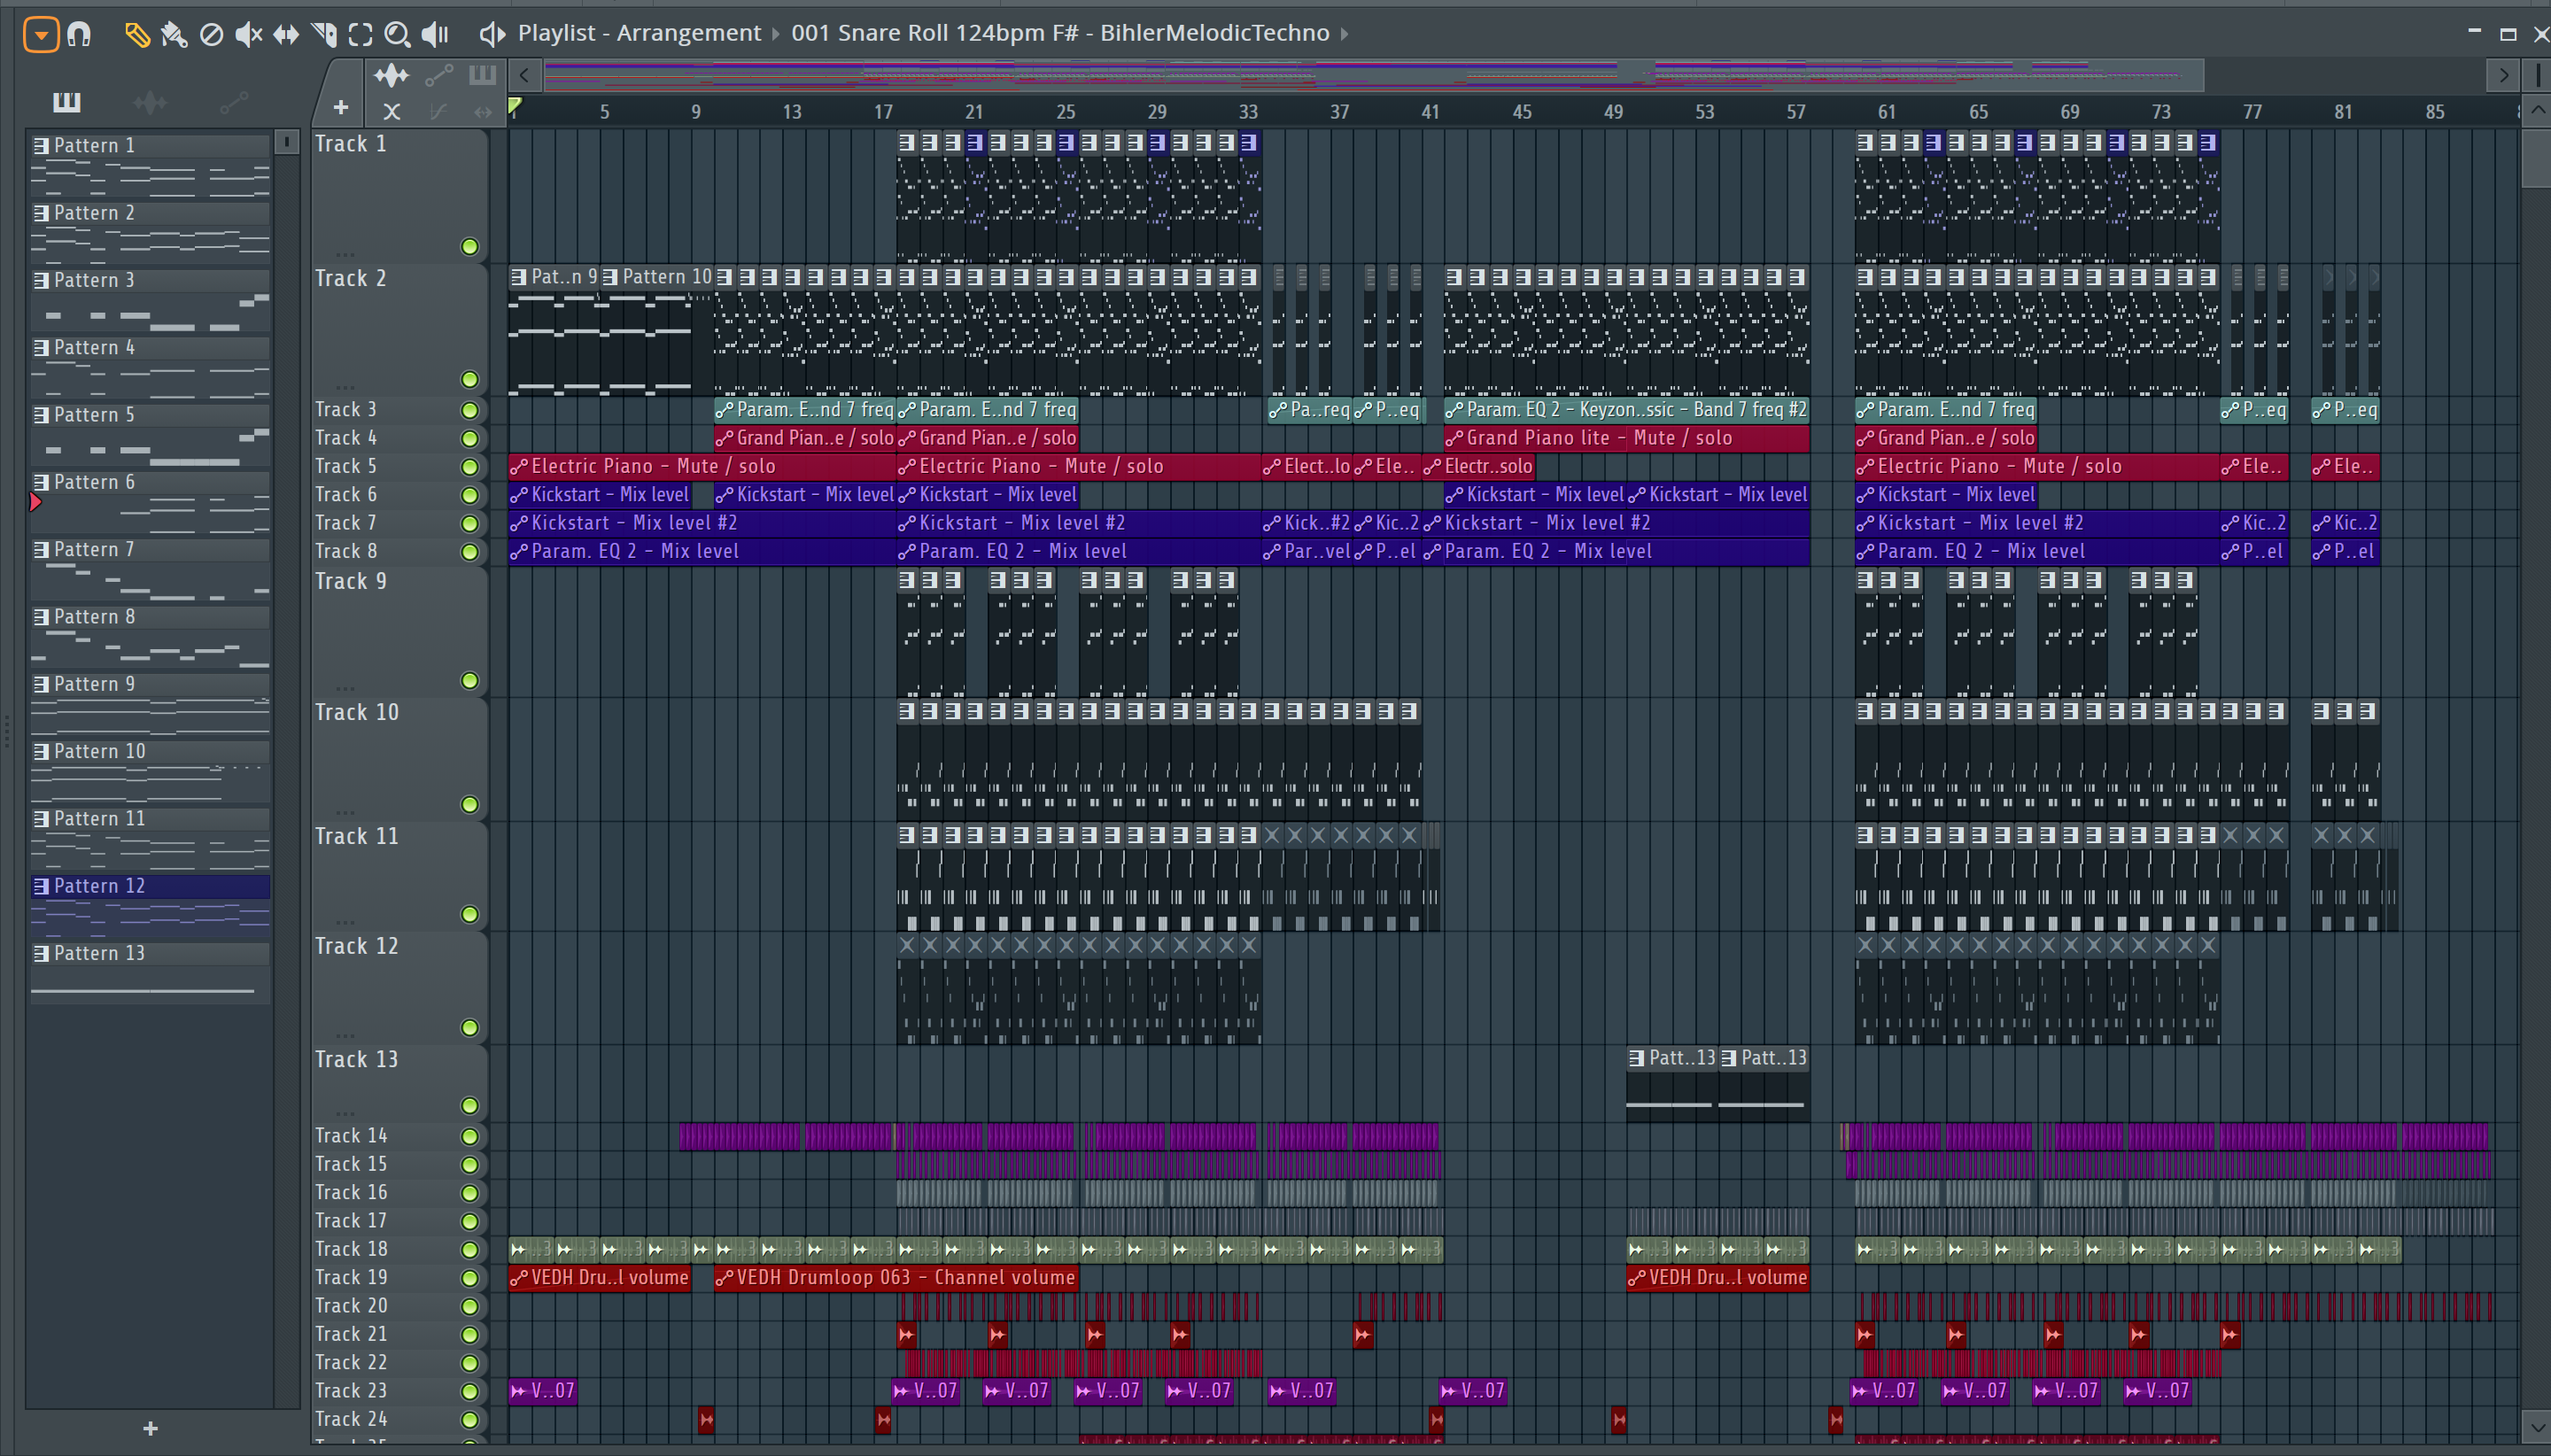Select the Mute tool icon
Viewport: 2551px width, 1456px height.
(x=248, y=35)
